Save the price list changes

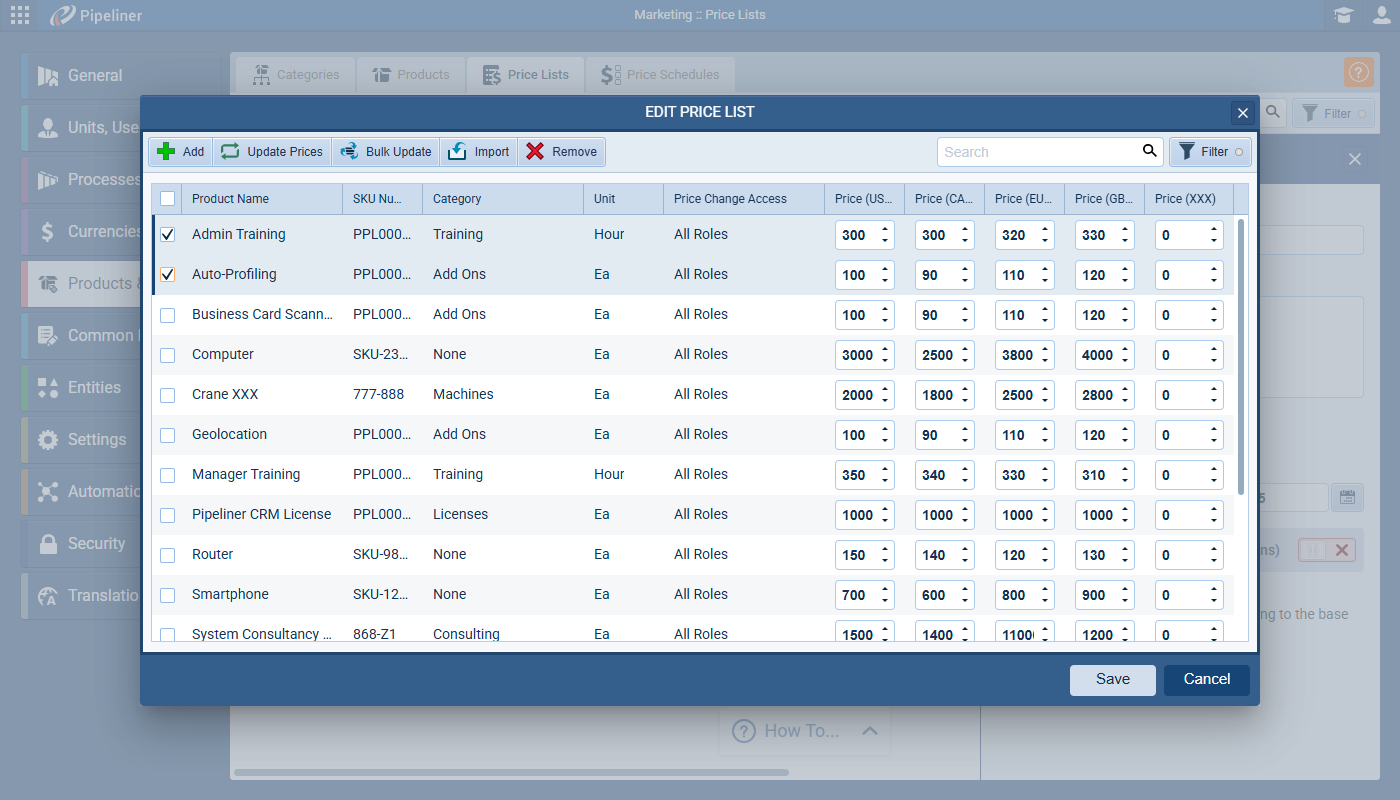pos(1112,680)
